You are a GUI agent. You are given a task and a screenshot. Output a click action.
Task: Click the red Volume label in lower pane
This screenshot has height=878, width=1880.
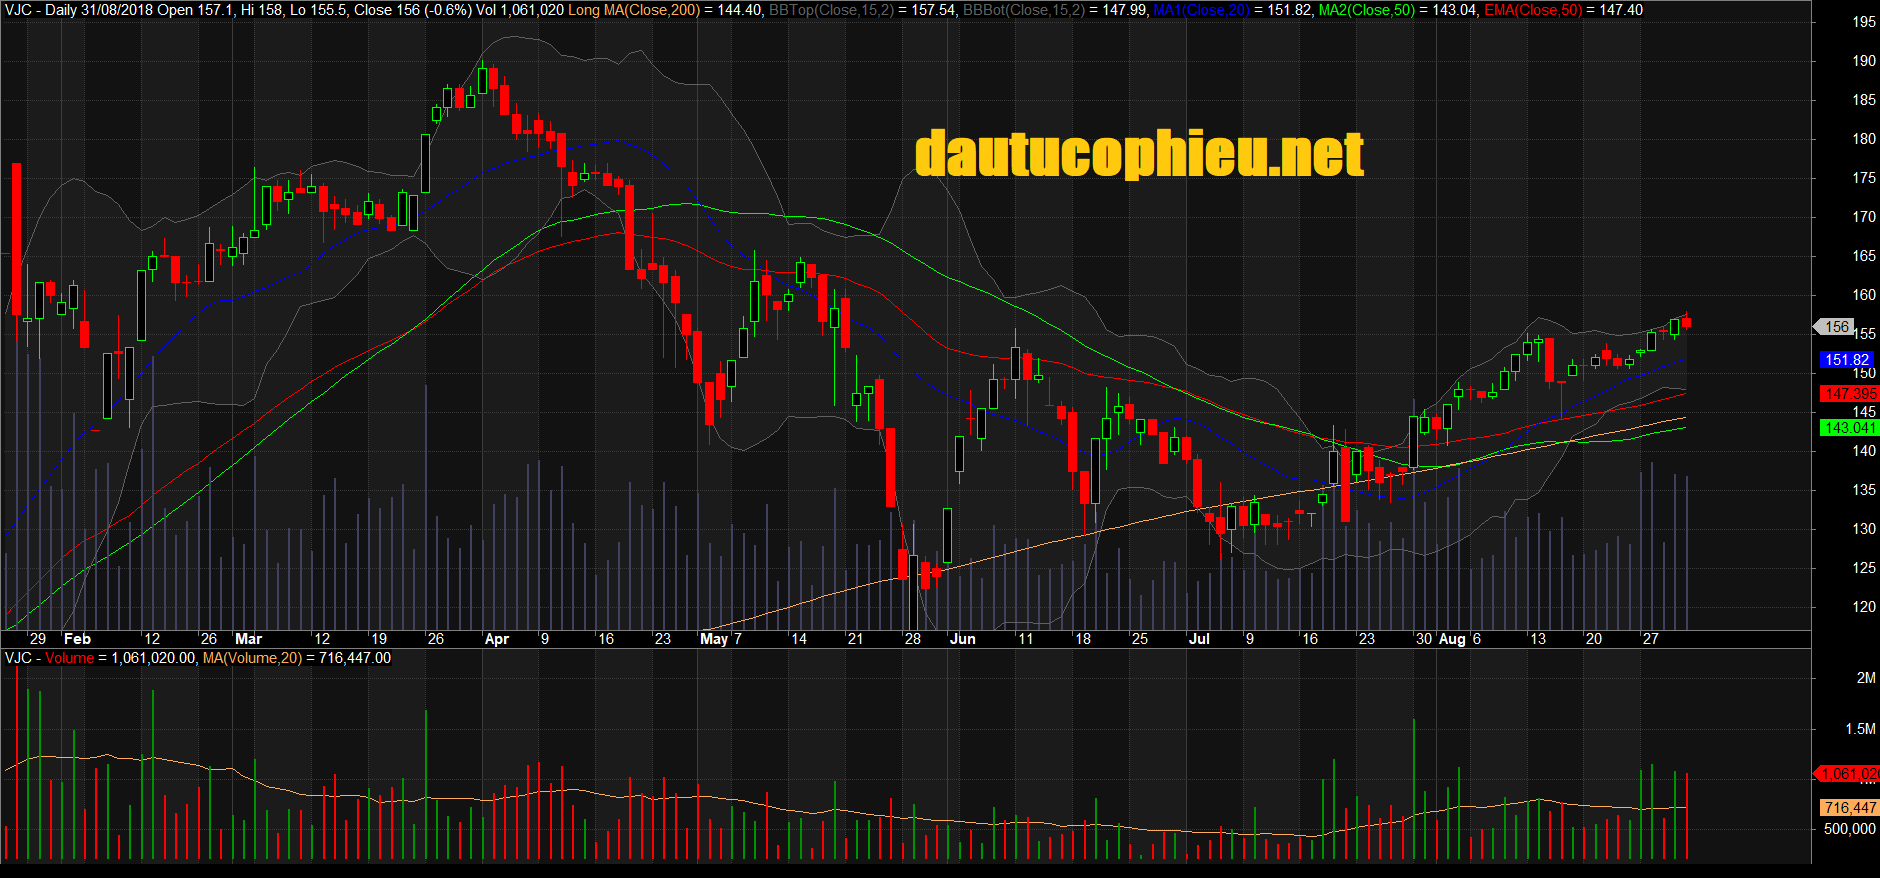tap(69, 658)
